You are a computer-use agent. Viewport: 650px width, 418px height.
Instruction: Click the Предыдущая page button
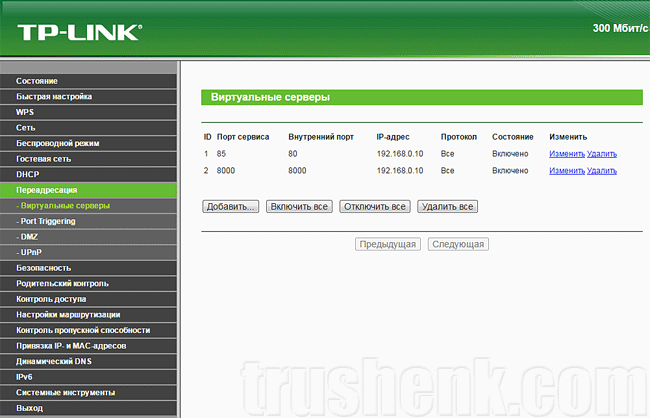coord(388,244)
